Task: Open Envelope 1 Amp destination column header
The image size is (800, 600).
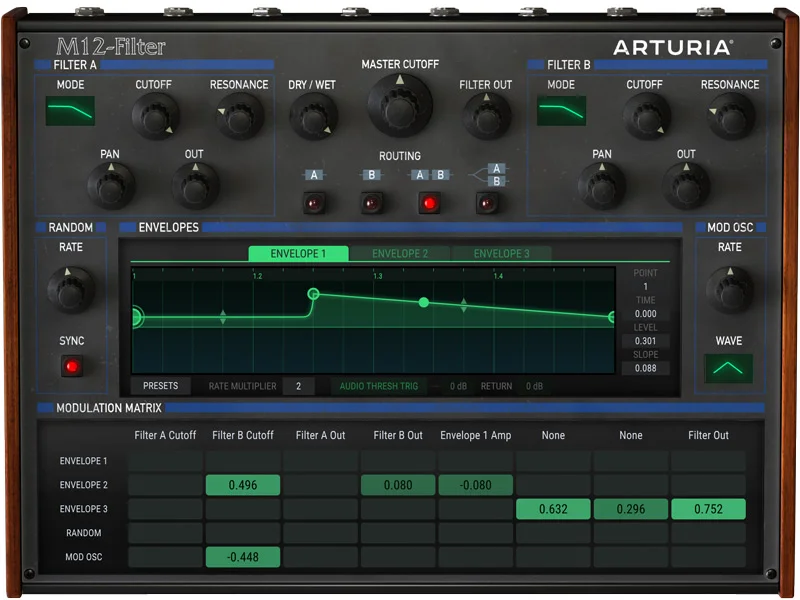Action: click(476, 435)
